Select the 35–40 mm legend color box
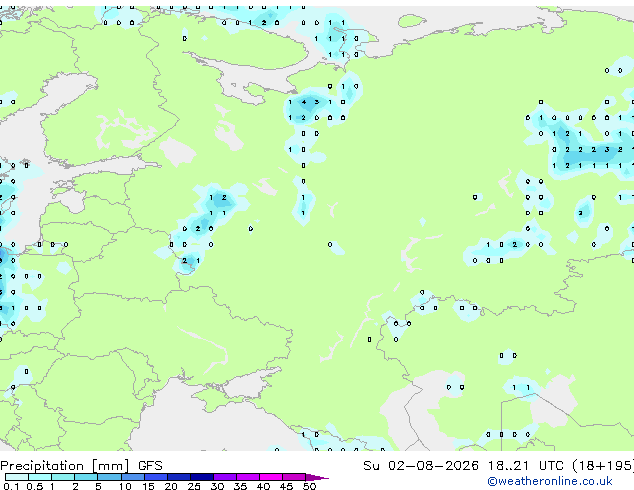 click(x=248, y=477)
